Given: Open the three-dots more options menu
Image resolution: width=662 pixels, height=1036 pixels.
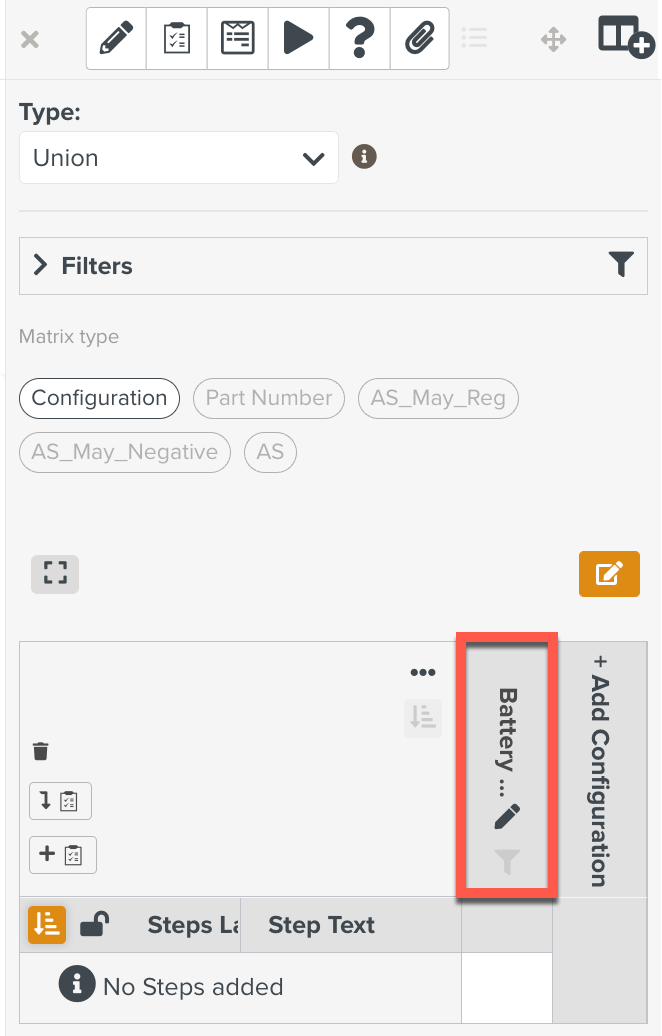Looking at the screenshot, I should [x=423, y=673].
